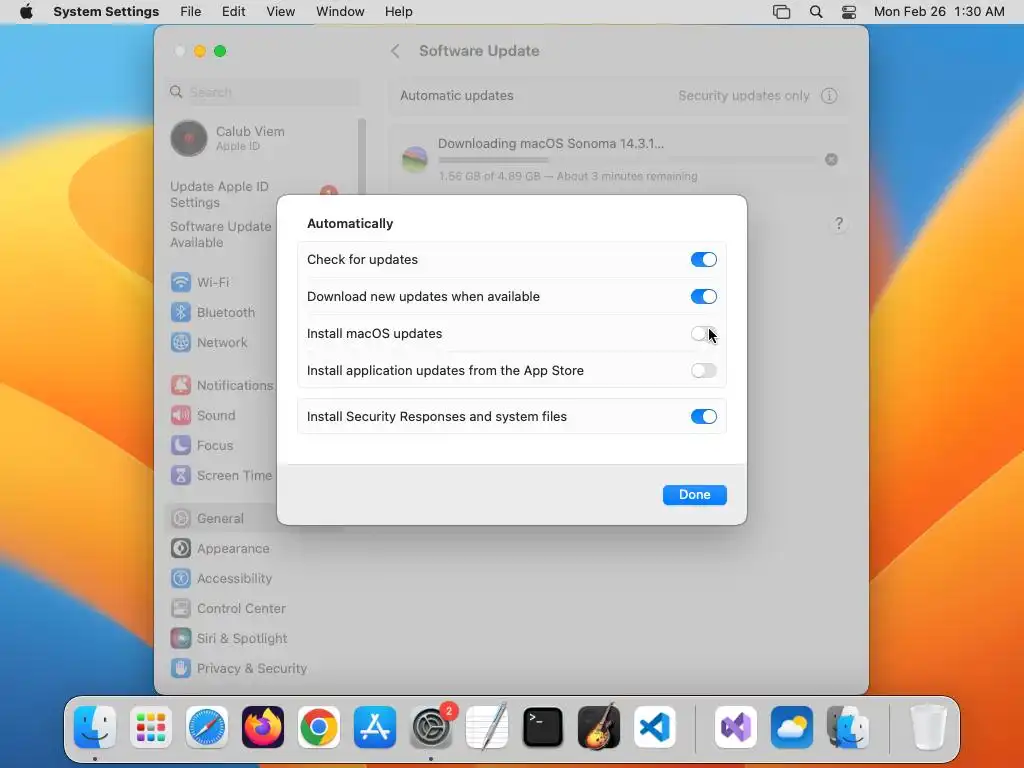Open Control Center in menu bar
The image size is (1024, 768).
[x=848, y=12]
